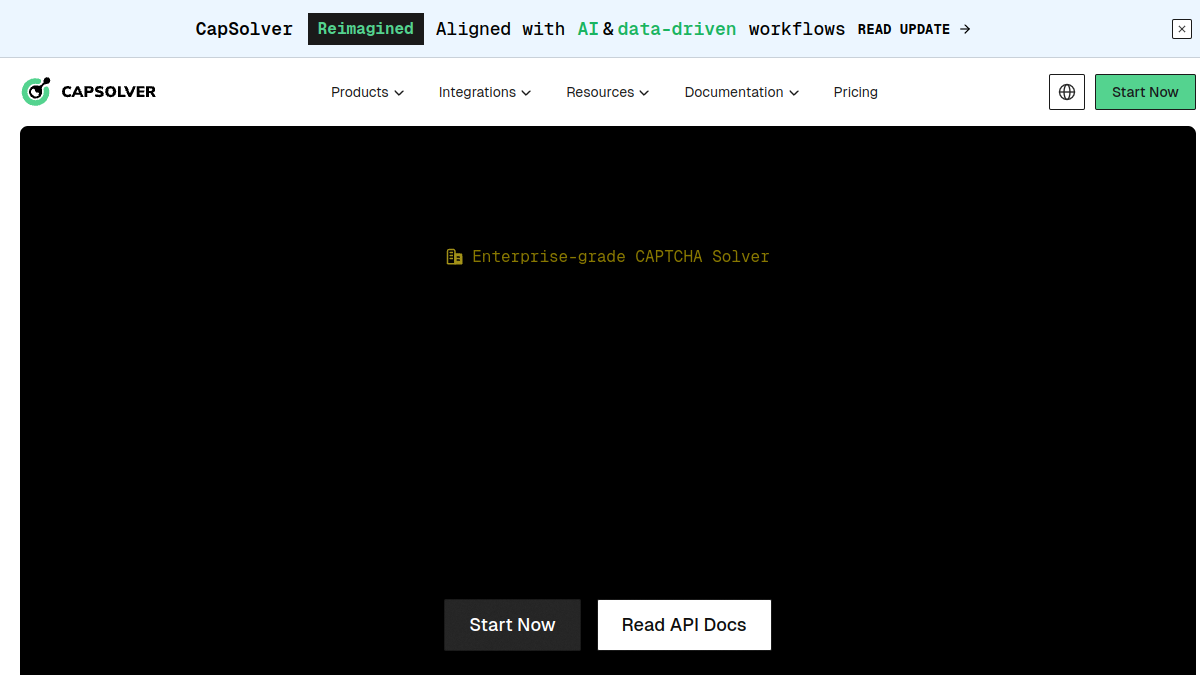Dismiss the announcement banner with X

pyautogui.click(x=1182, y=29)
